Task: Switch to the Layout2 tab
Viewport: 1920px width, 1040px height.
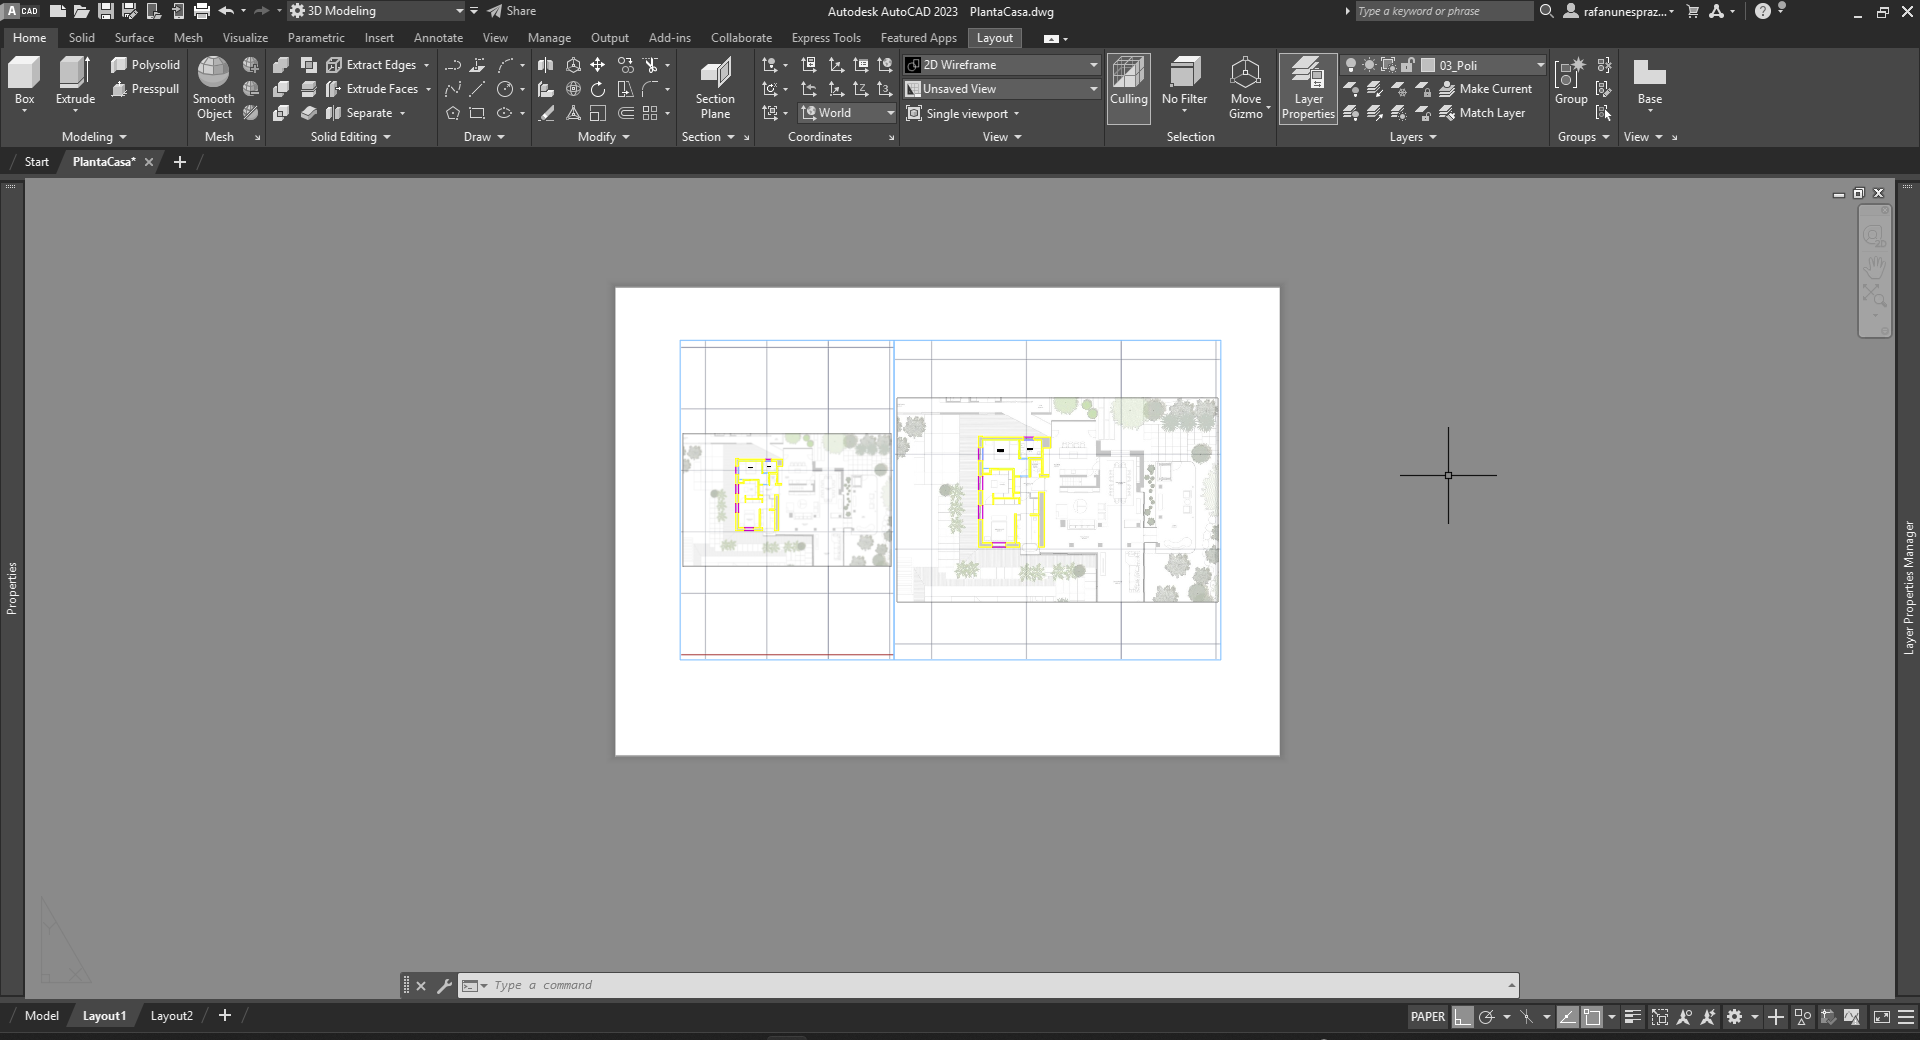Action: coord(171,1016)
